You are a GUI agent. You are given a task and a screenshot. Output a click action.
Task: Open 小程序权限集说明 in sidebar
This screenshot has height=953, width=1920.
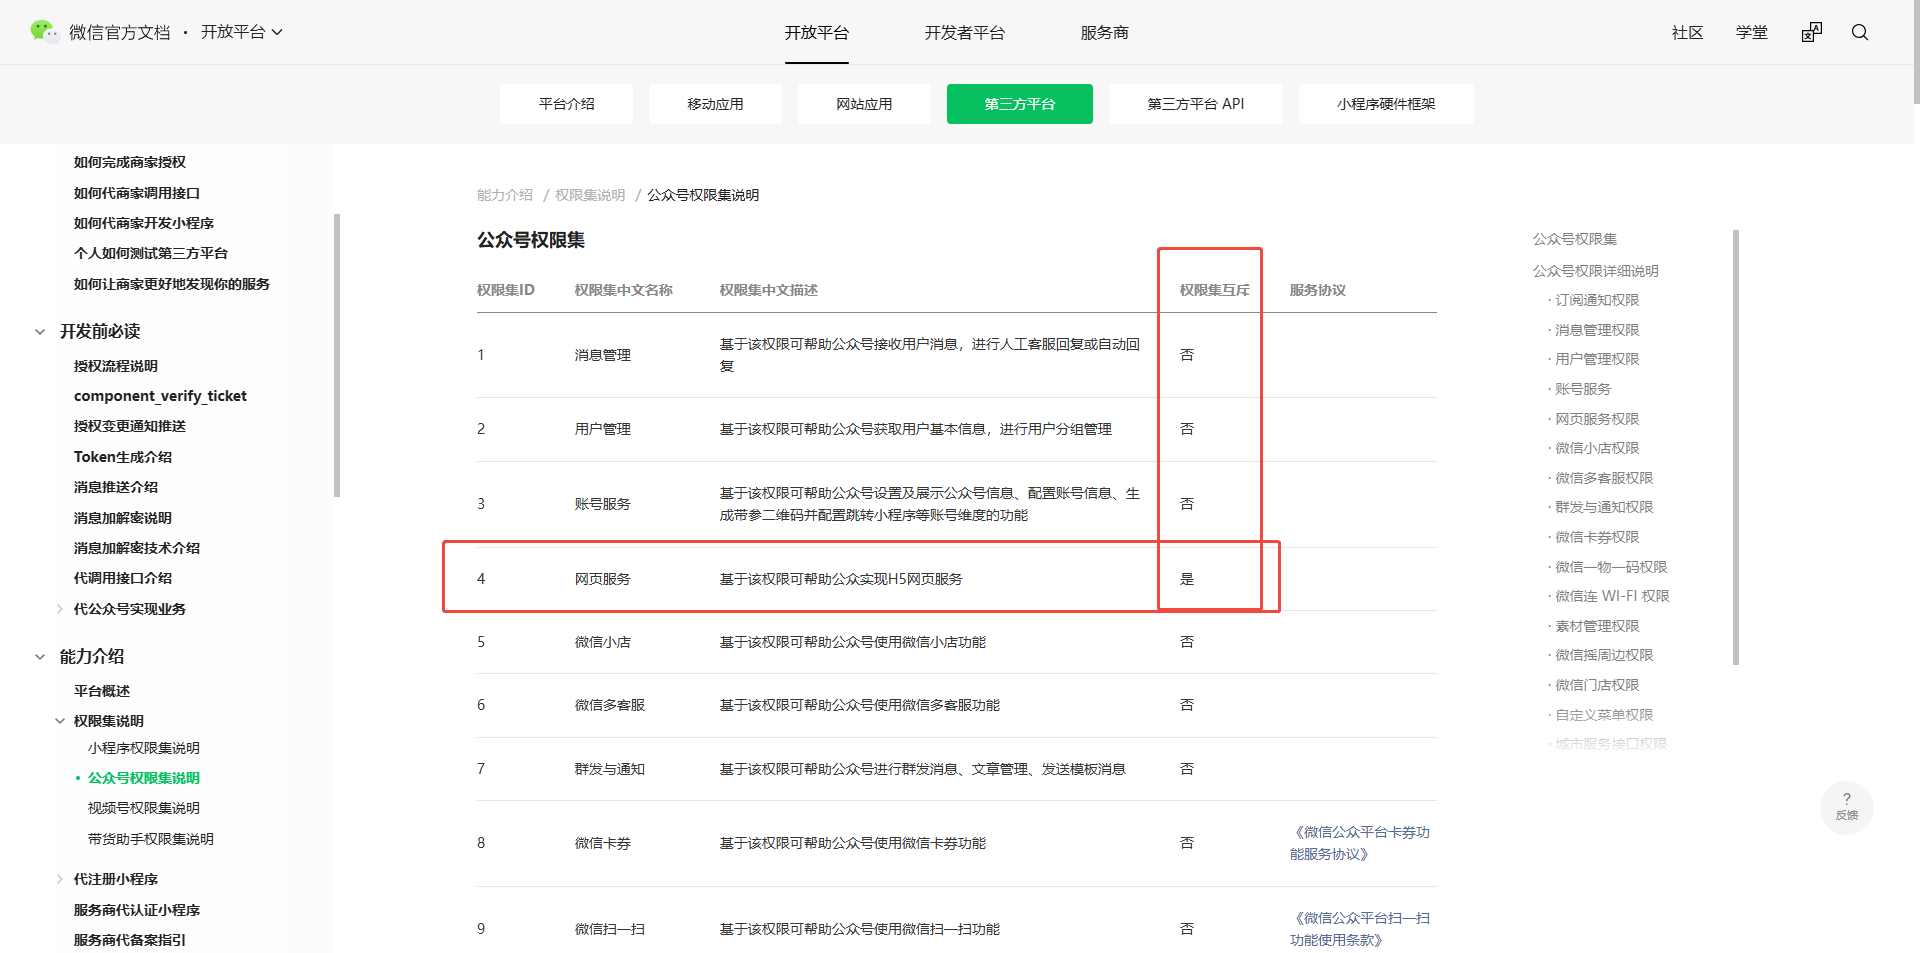[144, 748]
